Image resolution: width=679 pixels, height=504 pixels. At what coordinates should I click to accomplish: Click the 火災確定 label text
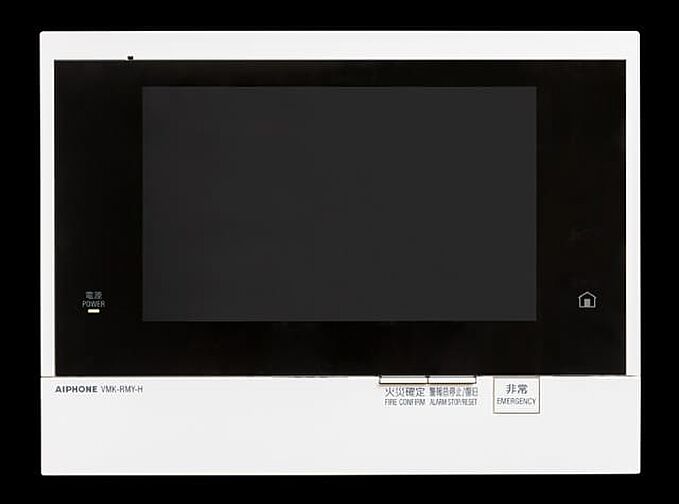[404, 391]
